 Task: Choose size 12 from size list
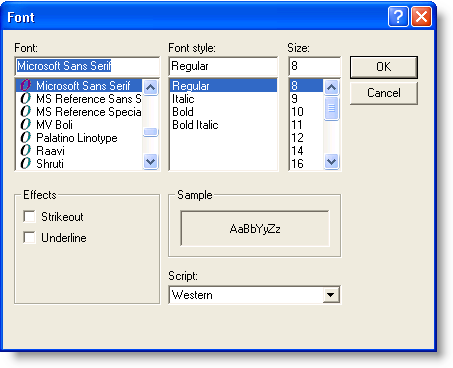(x=297, y=138)
